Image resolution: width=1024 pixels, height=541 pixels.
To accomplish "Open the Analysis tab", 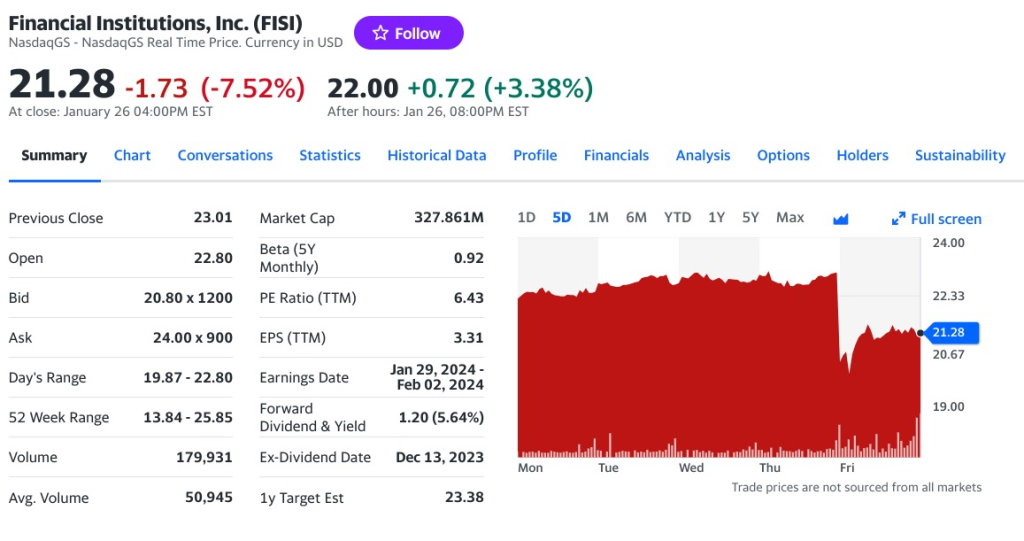I will coord(703,156).
